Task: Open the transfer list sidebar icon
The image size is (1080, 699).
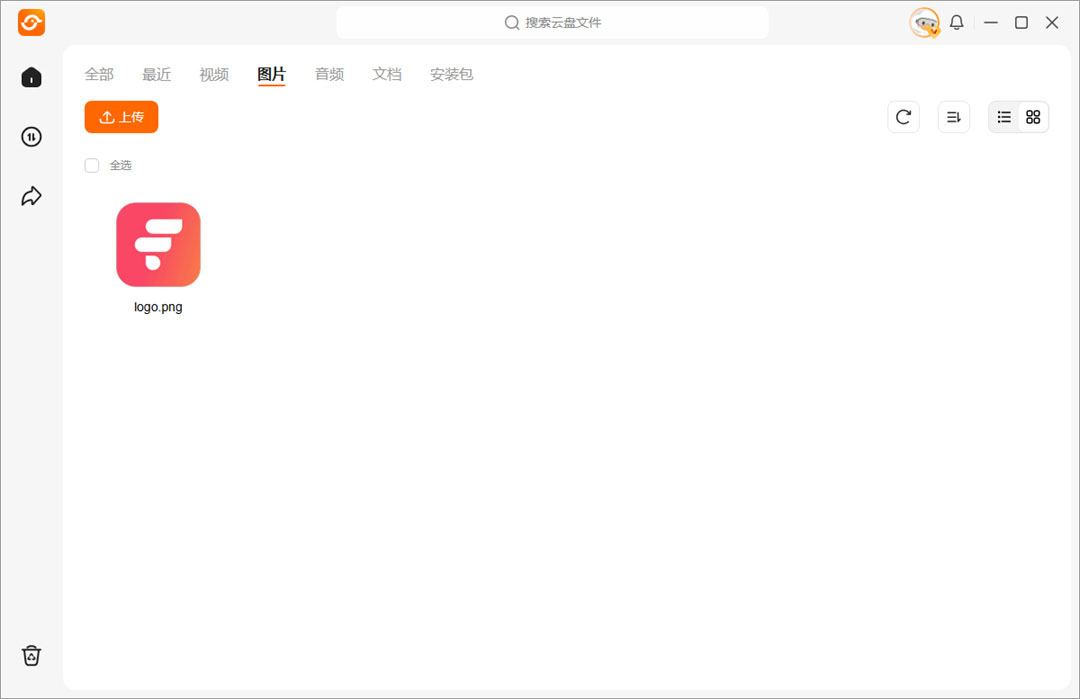Action: (x=31, y=137)
